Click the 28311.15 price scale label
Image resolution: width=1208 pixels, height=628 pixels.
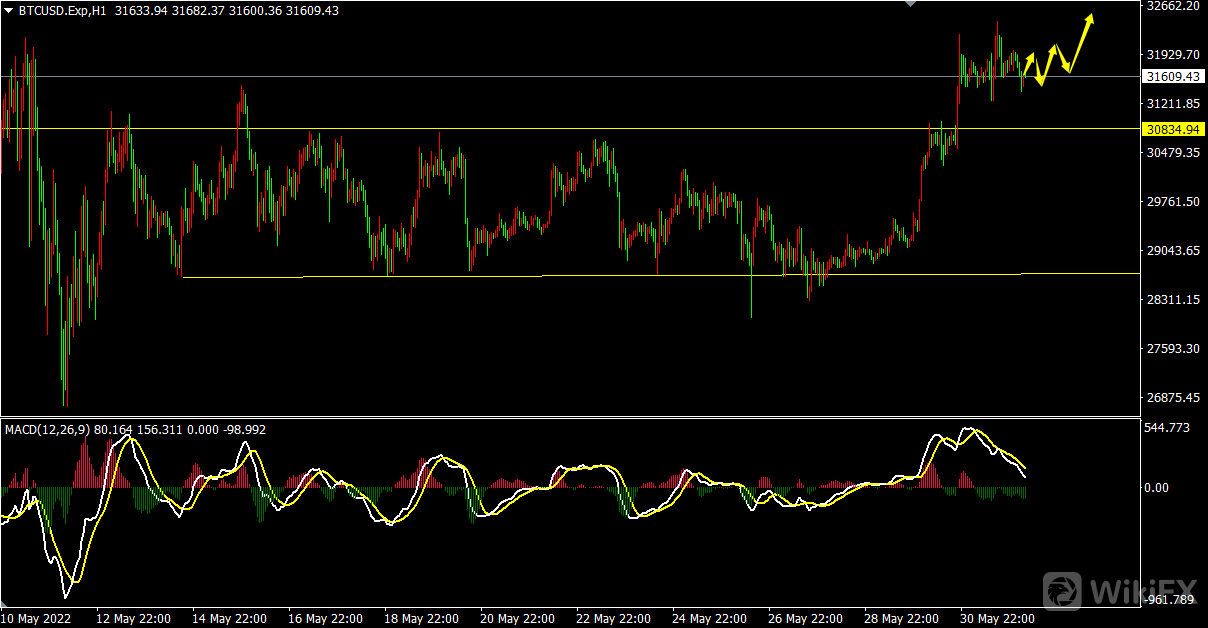pyautogui.click(x=1174, y=300)
